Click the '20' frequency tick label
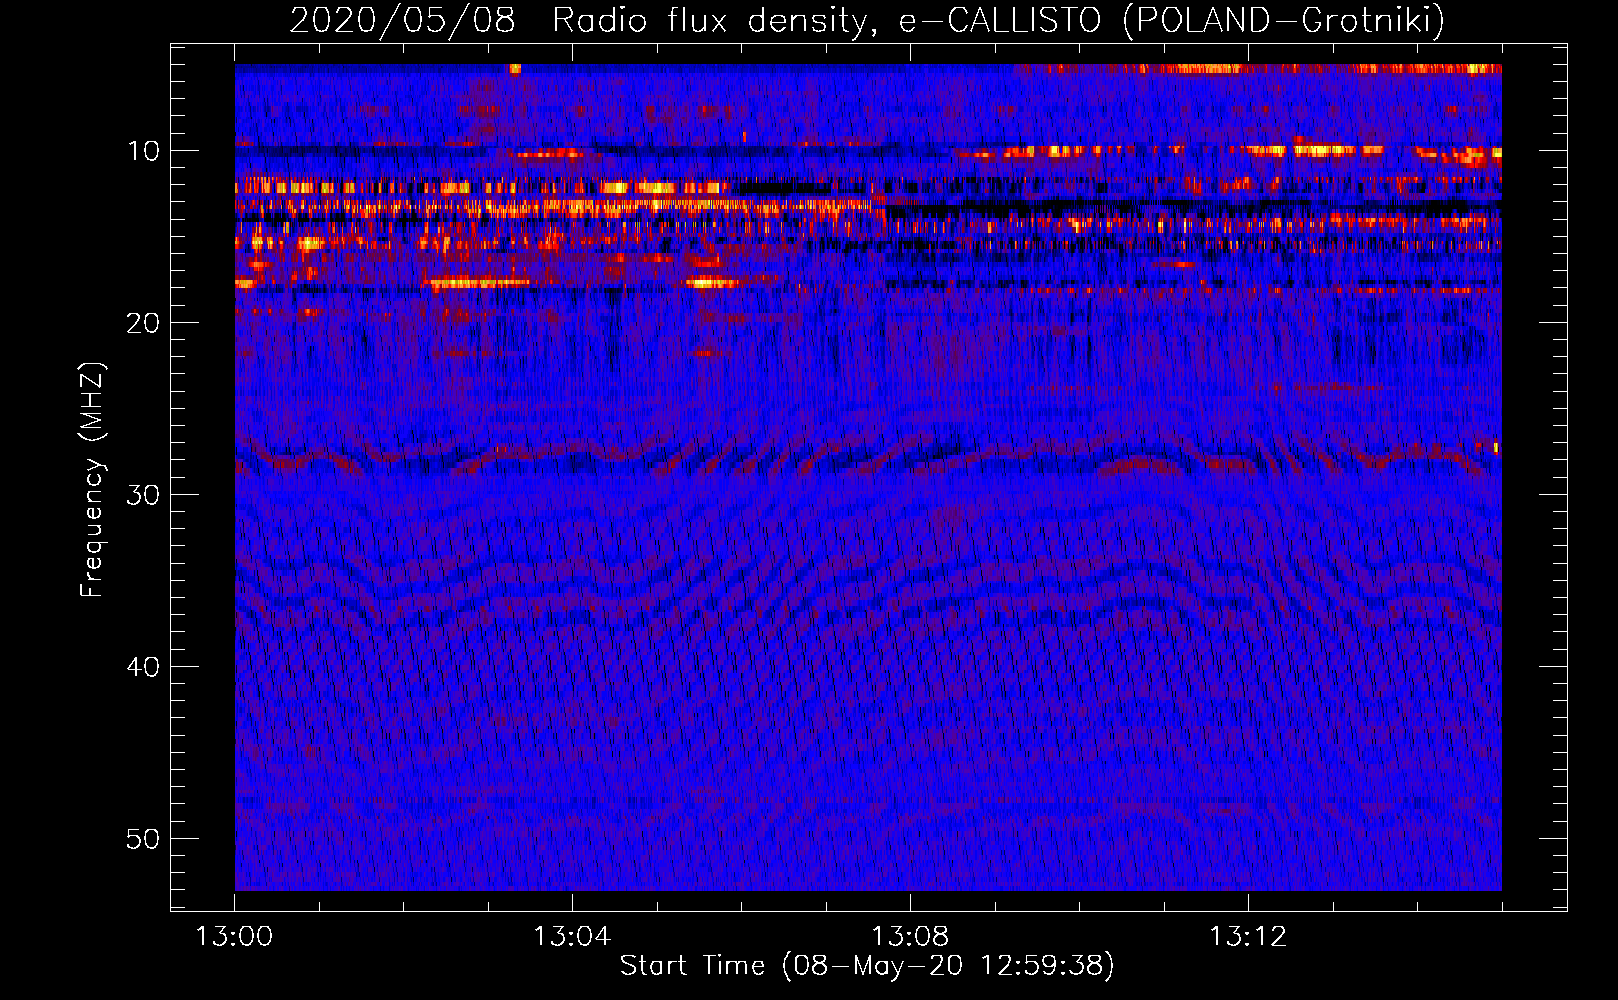 (x=144, y=323)
